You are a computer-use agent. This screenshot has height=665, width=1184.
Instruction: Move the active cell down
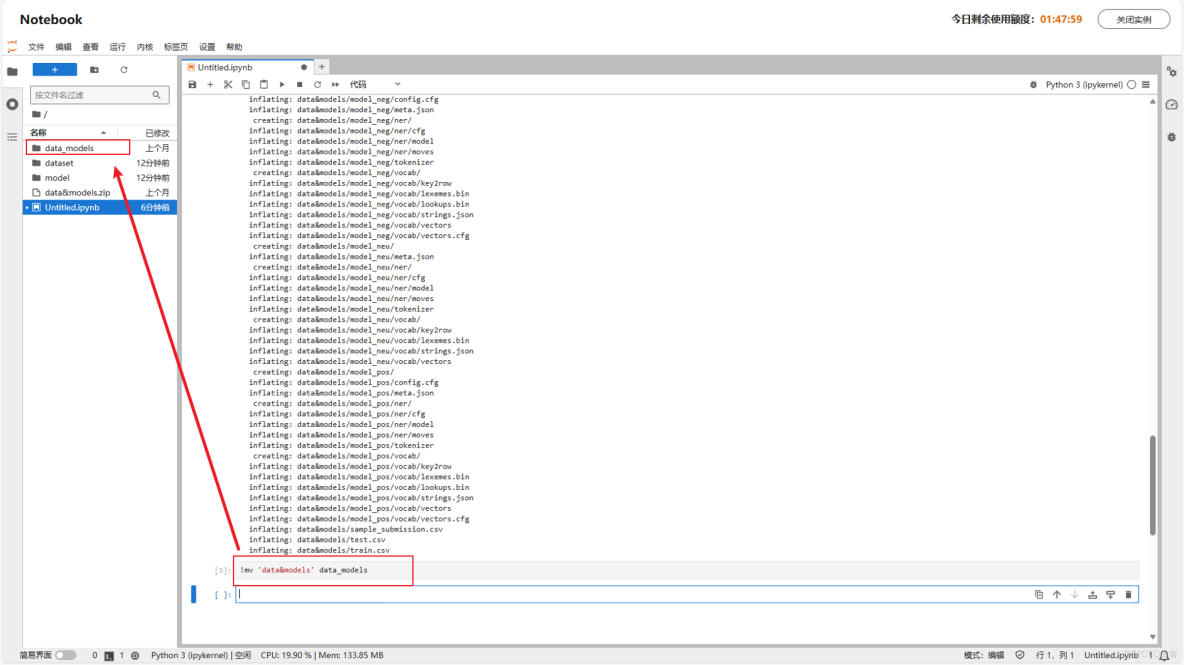coord(1075,595)
